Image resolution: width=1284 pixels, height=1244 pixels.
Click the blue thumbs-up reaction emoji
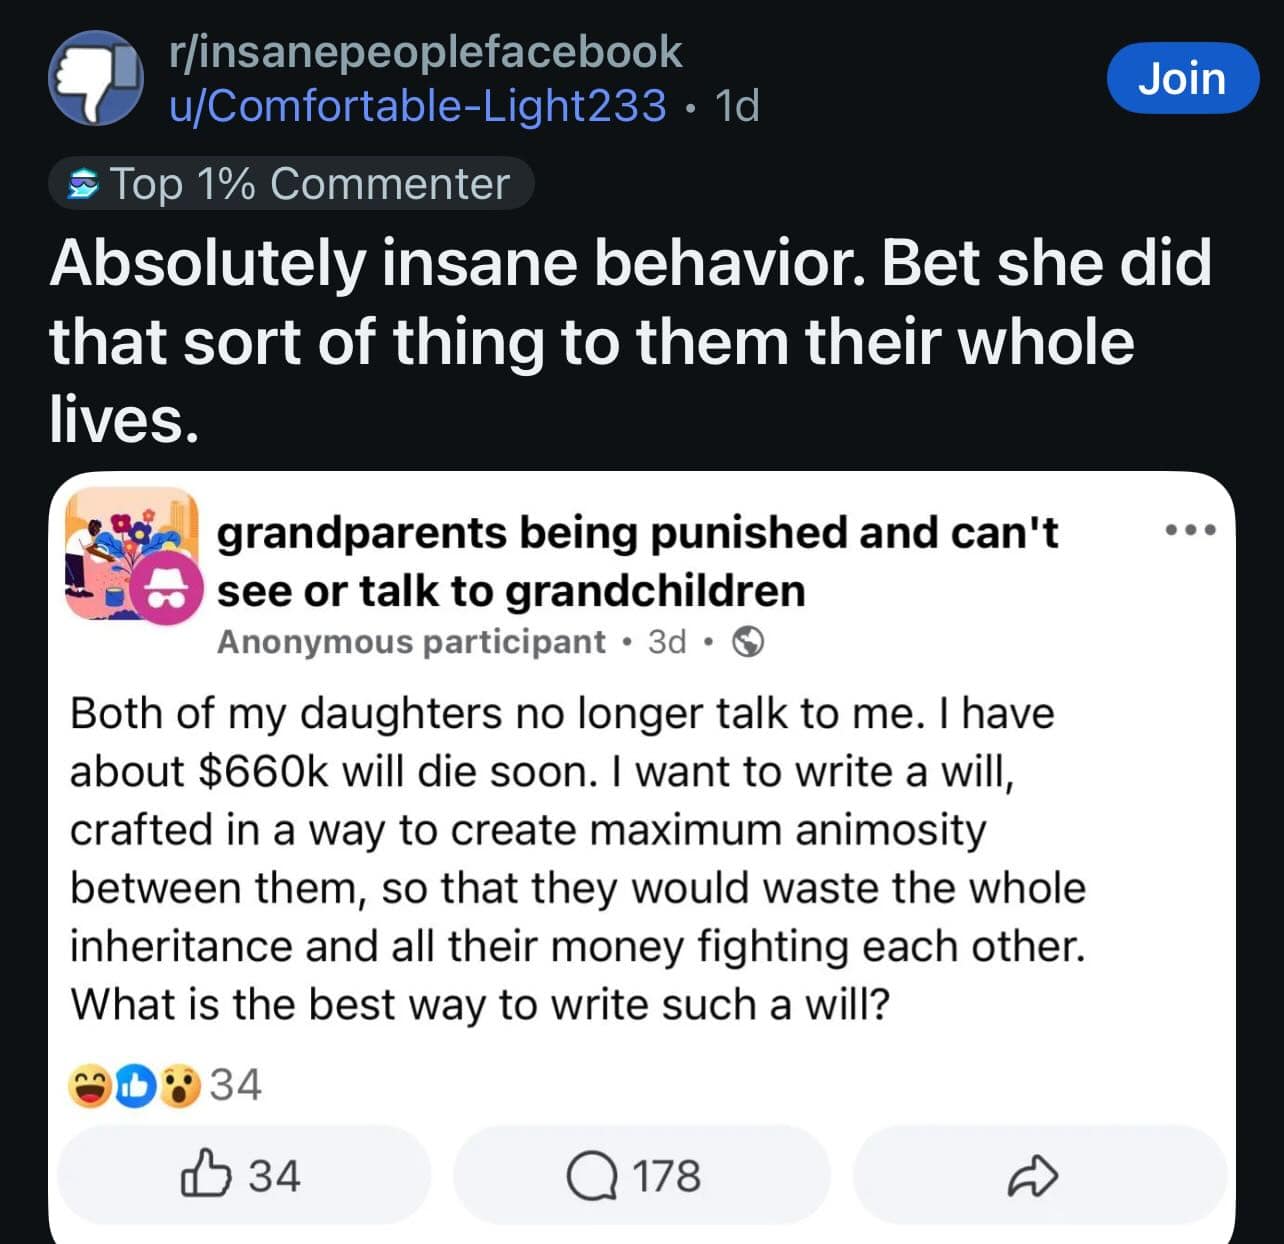135,1086
